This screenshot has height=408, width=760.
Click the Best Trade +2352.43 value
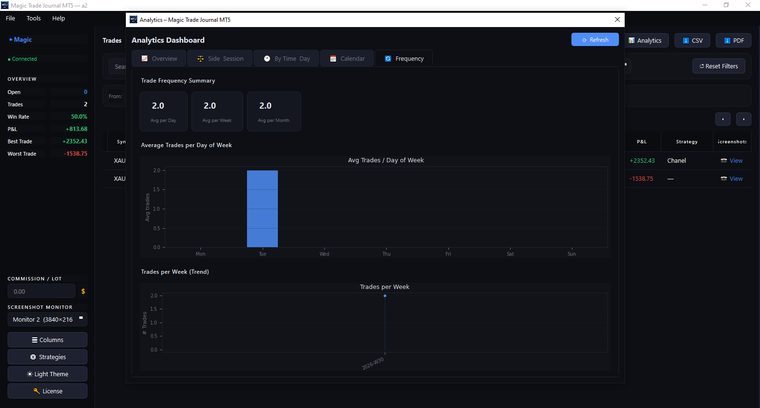pyautogui.click(x=75, y=141)
